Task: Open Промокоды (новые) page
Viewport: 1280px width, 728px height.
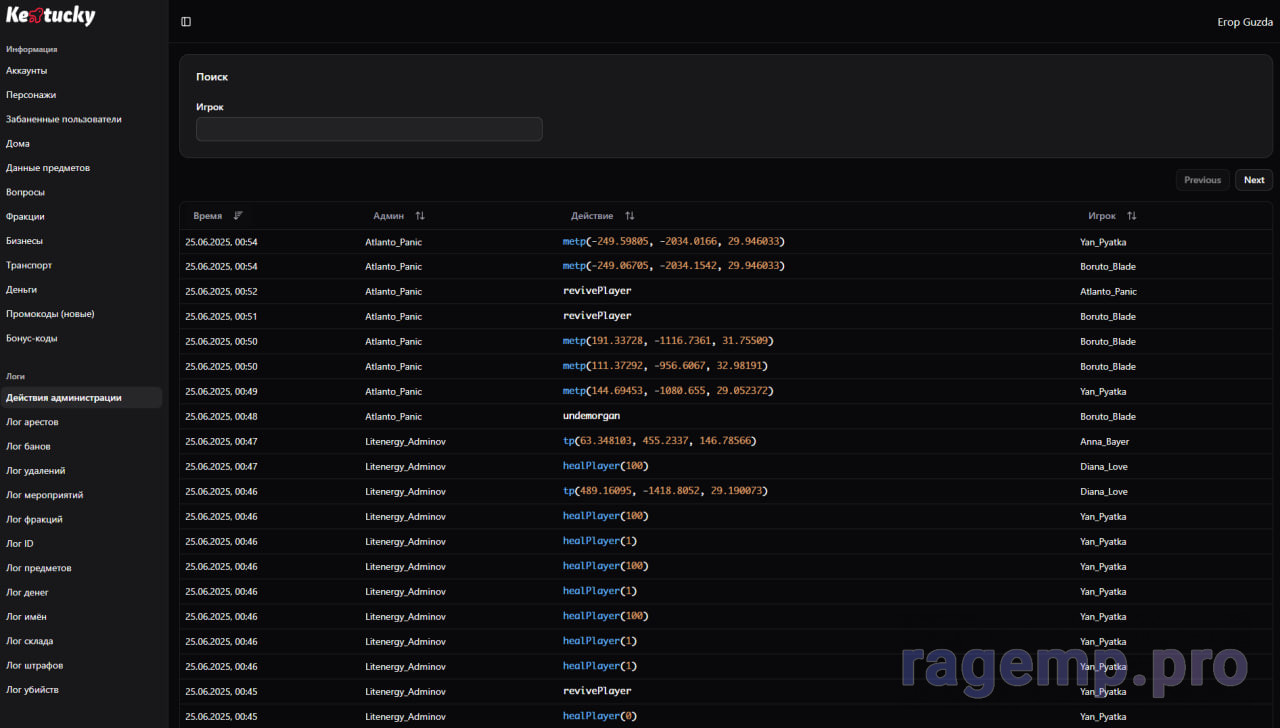Action: [51, 314]
